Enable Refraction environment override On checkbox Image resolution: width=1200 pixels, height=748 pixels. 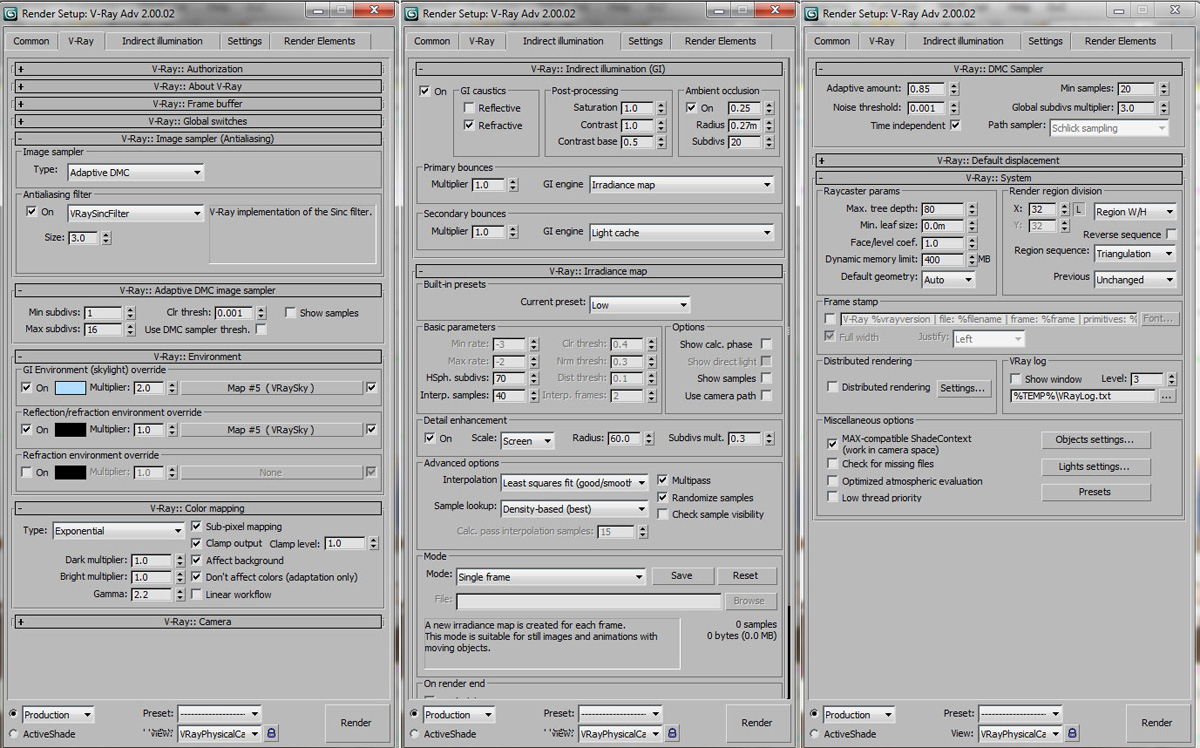point(29,472)
